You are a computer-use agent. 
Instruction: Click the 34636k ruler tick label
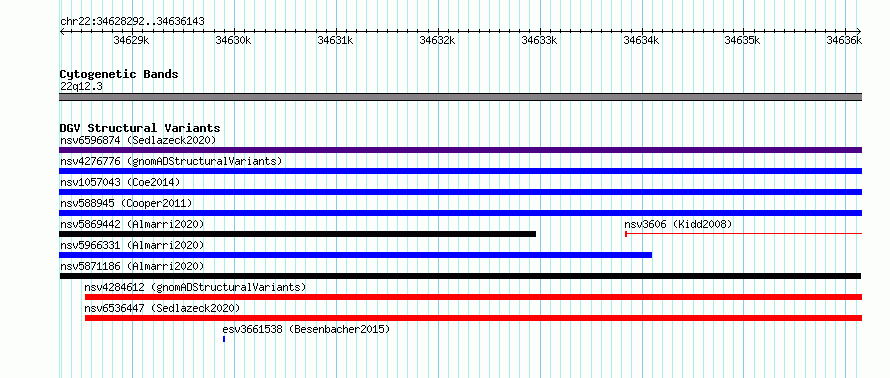click(844, 40)
